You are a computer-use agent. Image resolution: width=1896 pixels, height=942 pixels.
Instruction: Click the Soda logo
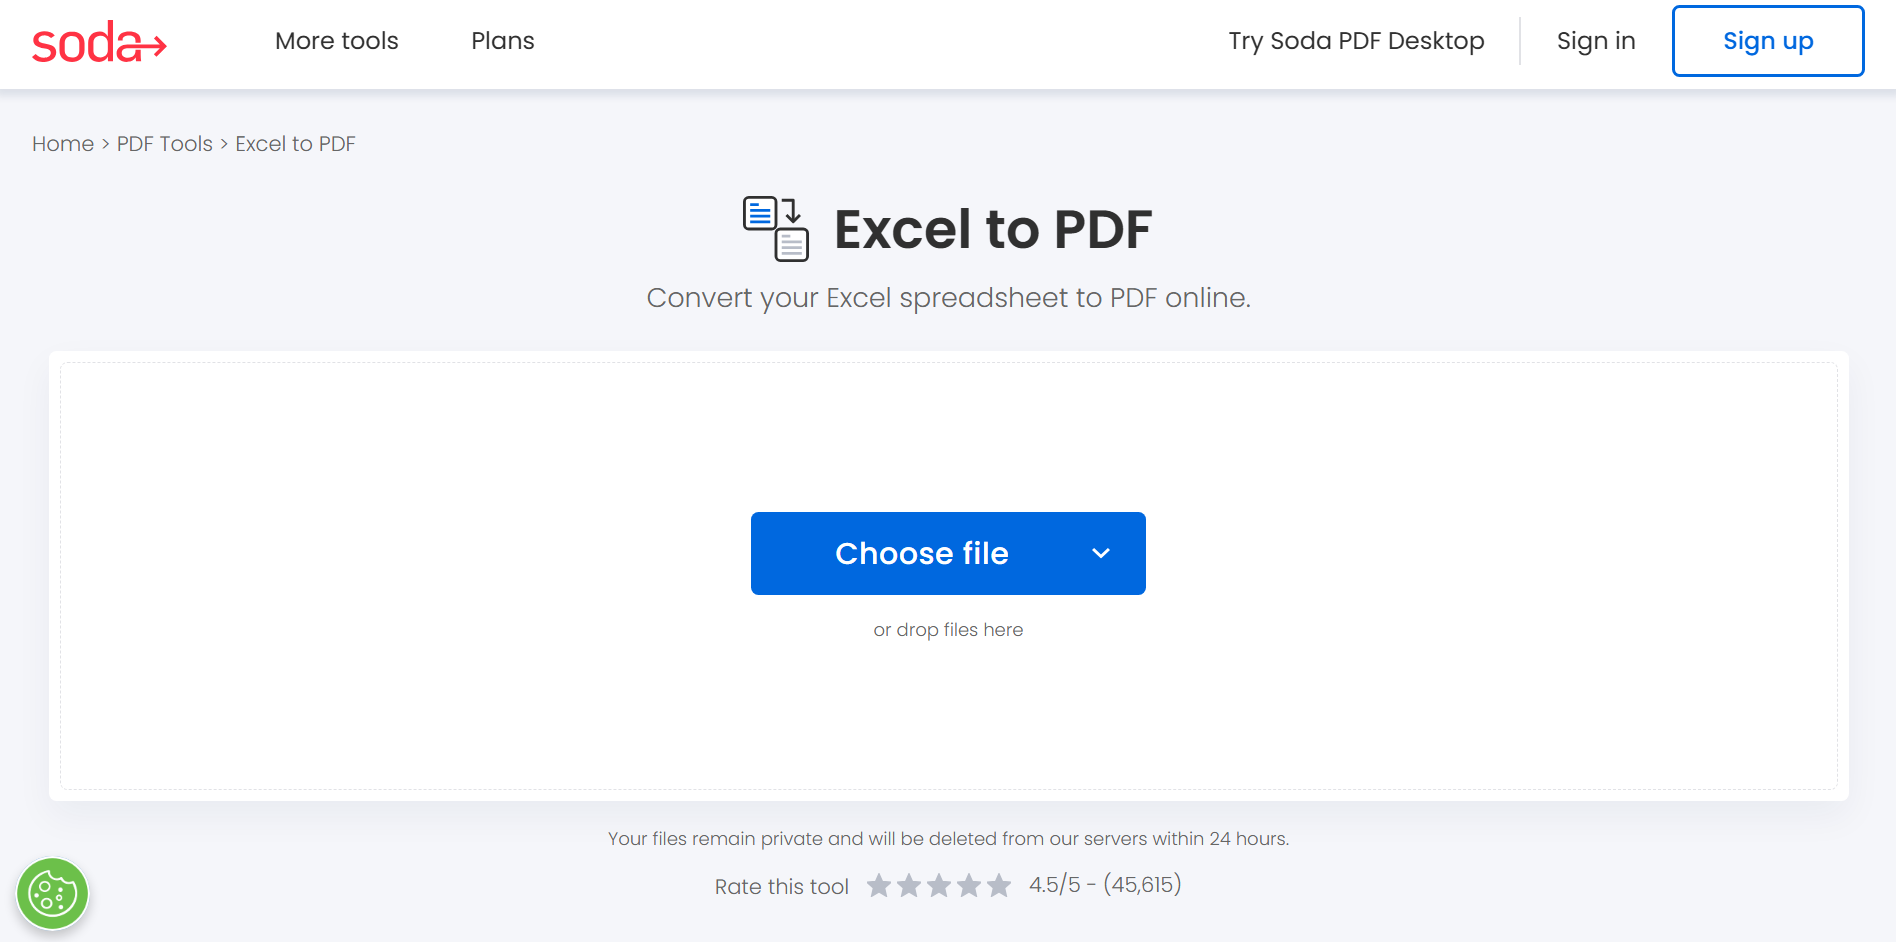click(x=99, y=42)
